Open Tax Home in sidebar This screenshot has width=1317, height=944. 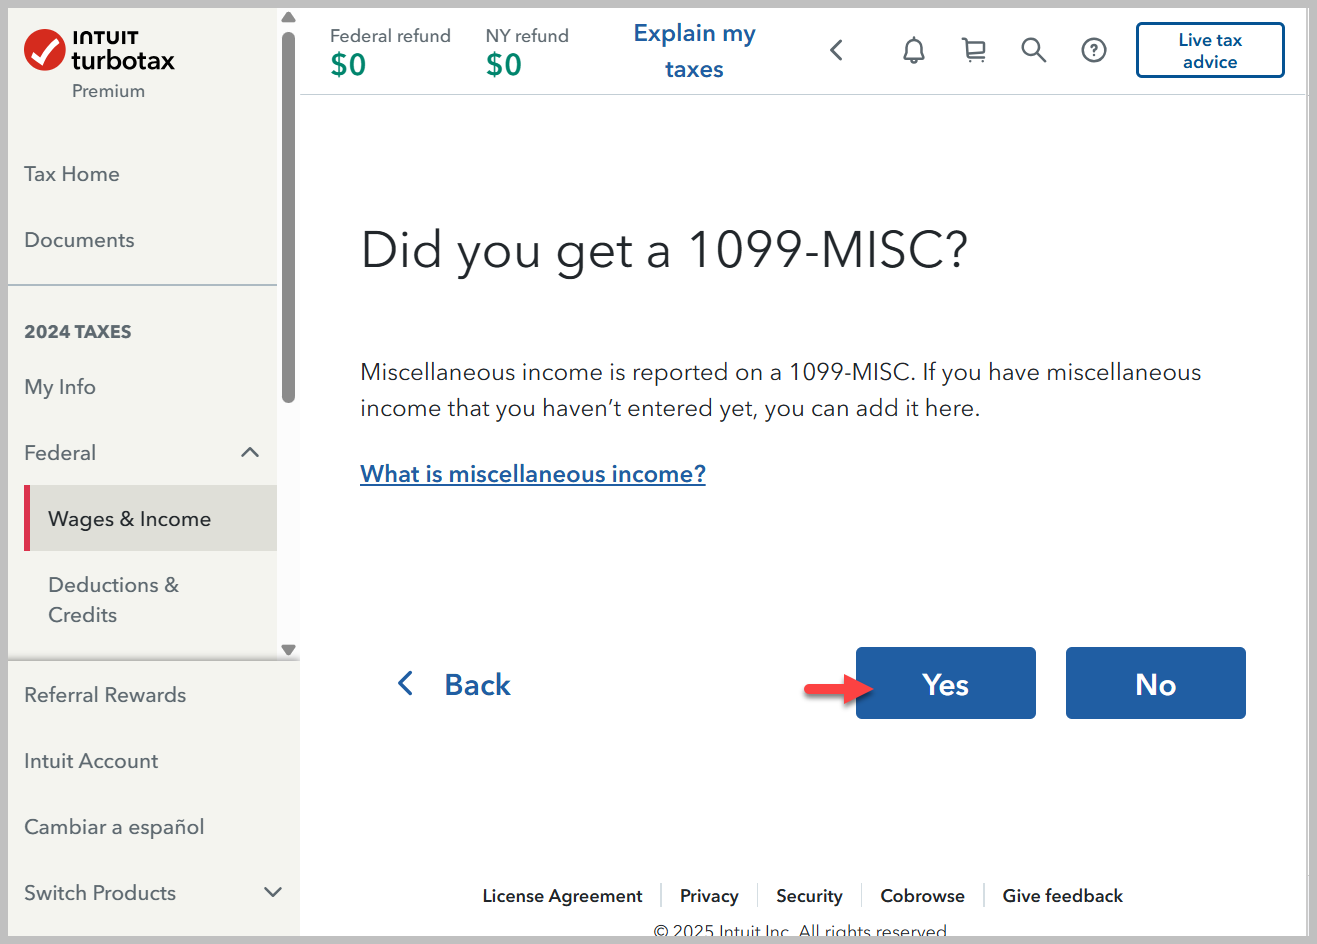(x=72, y=174)
